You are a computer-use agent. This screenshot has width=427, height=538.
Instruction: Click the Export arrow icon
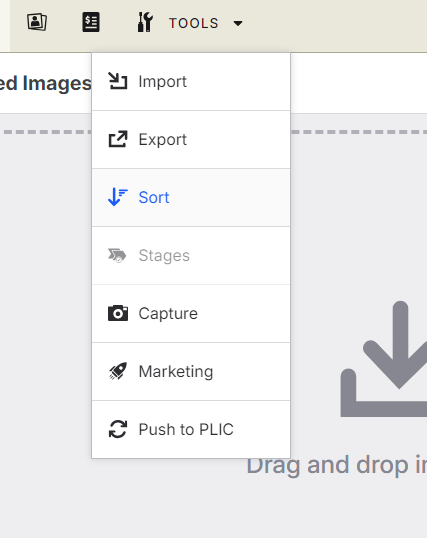coord(118,139)
